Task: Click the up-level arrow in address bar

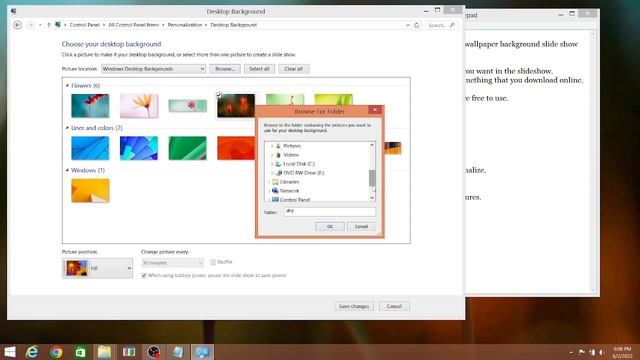Action: coord(49,25)
